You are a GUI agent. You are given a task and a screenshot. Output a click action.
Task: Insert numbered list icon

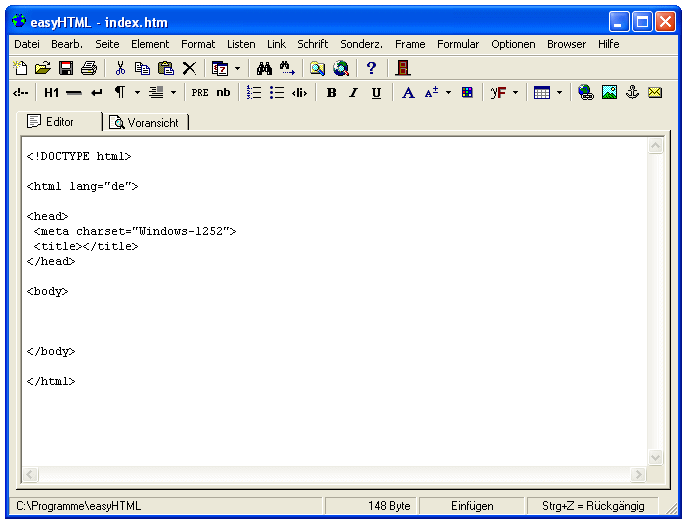click(254, 93)
